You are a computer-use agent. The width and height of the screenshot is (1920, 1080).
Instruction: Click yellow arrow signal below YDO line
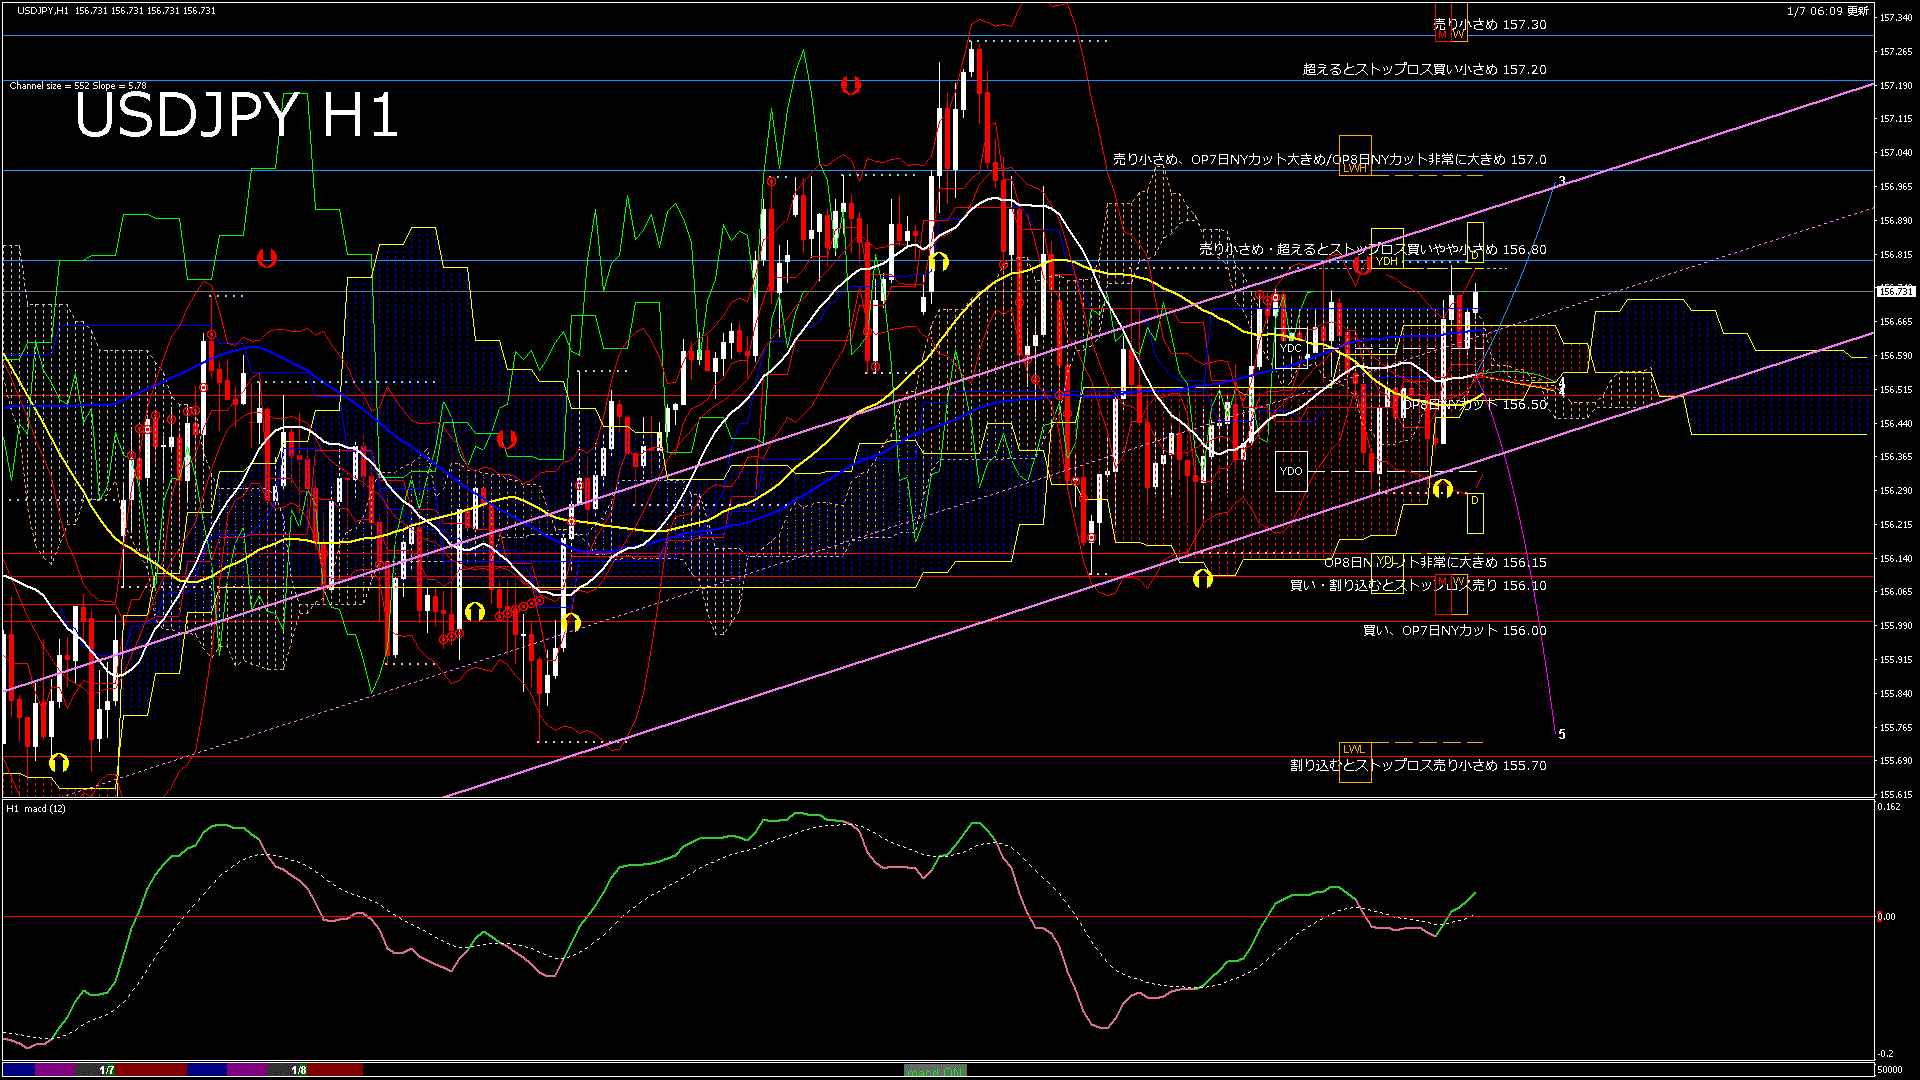1442,489
